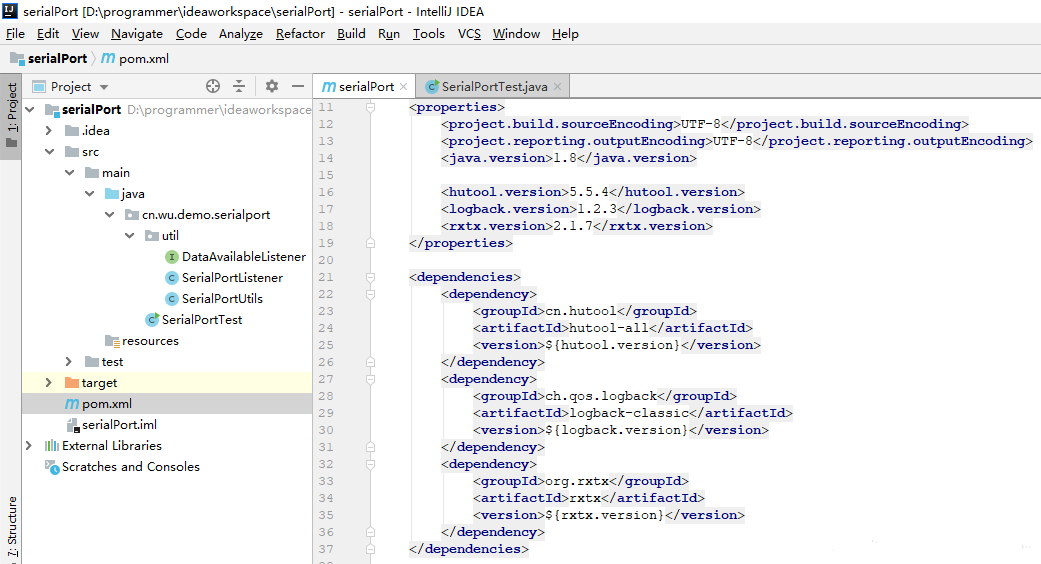Screen dimensions: 1041x564
Task: Hide the Project panel with minus icon
Action: [297, 87]
